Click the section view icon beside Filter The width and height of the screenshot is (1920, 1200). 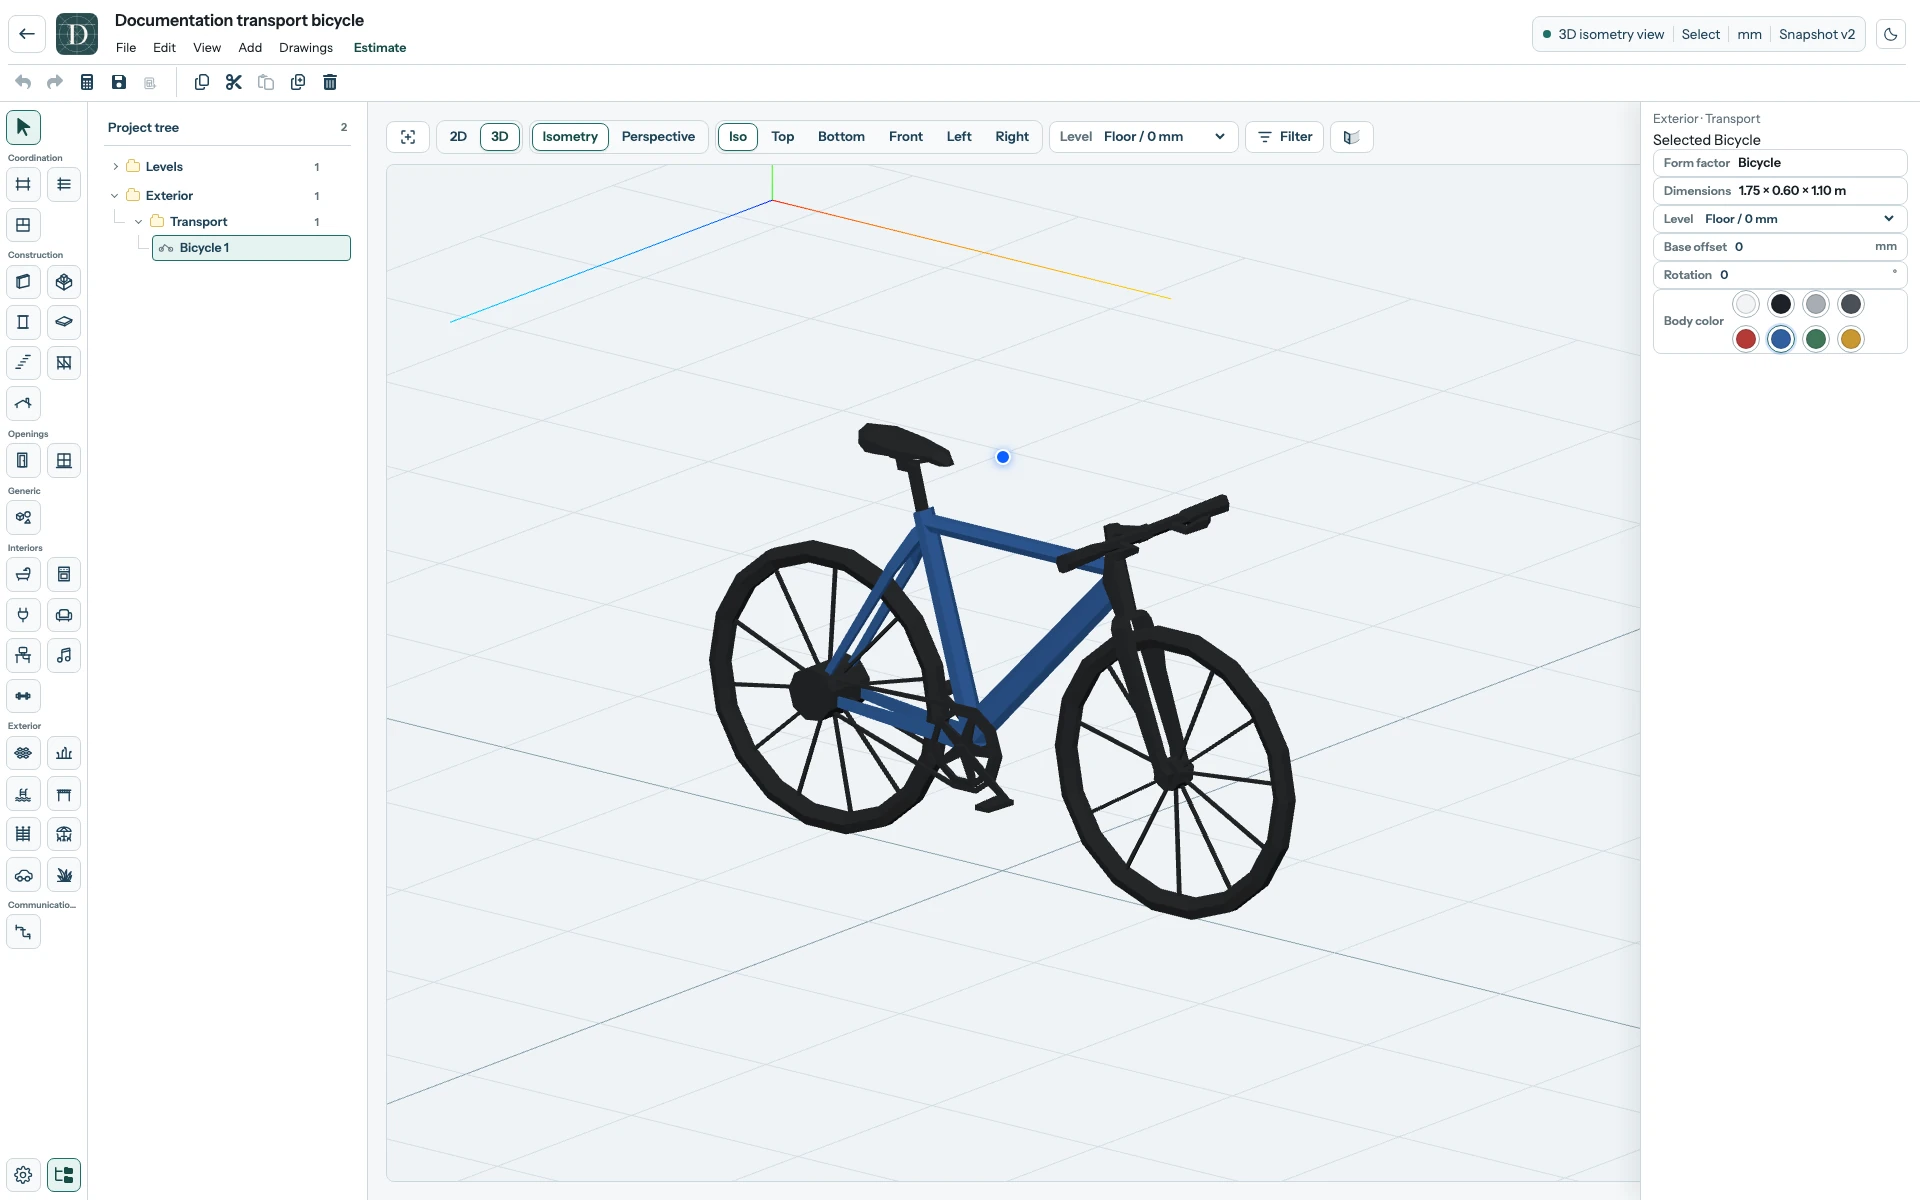click(1351, 137)
